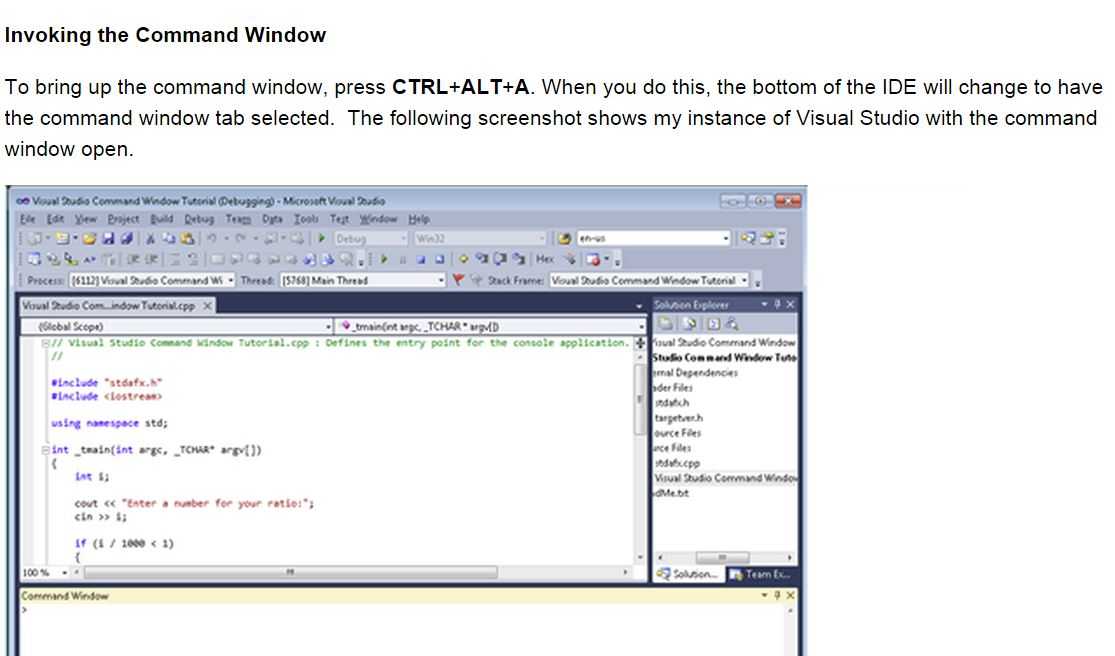Click the Redo arrow icon
Viewport: 1115px width, 656px height.
click(240, 239)
